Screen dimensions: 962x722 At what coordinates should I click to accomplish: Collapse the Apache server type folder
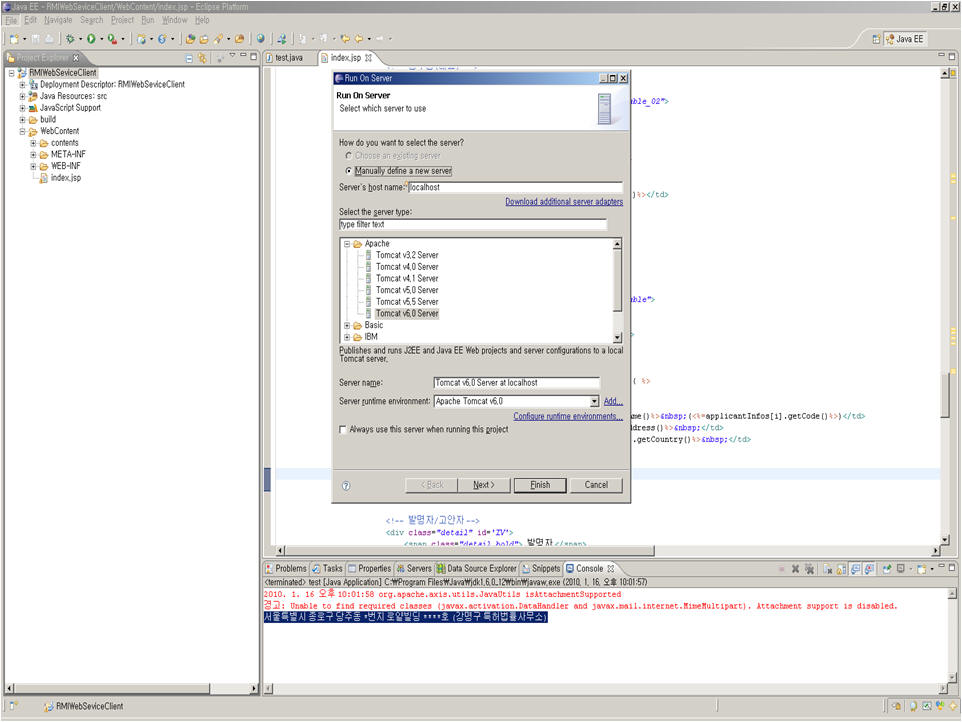tap(346, 242)
